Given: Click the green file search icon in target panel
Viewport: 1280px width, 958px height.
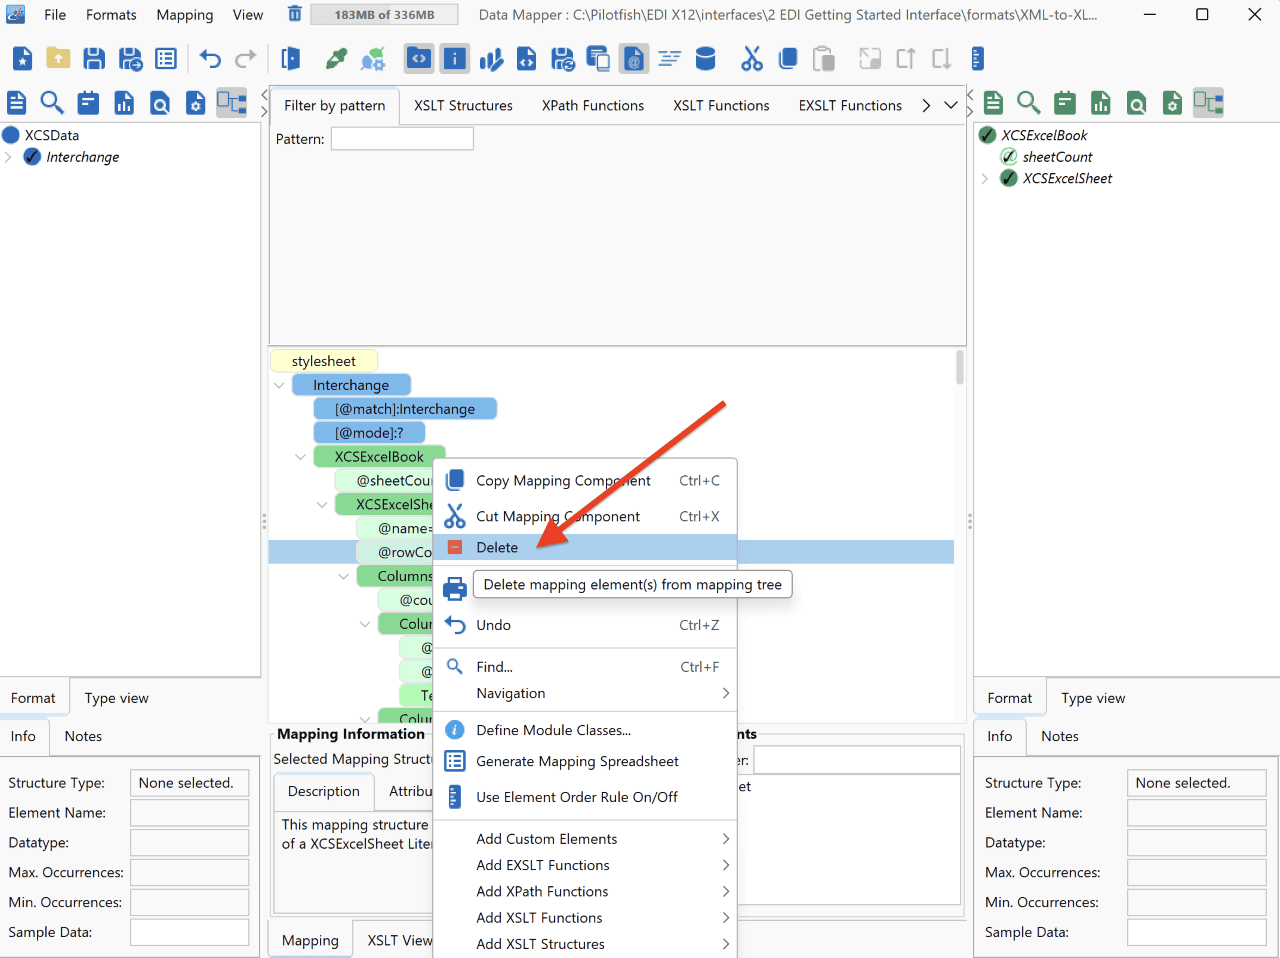Looking at the screenshot, I should tap(1137, 102).
